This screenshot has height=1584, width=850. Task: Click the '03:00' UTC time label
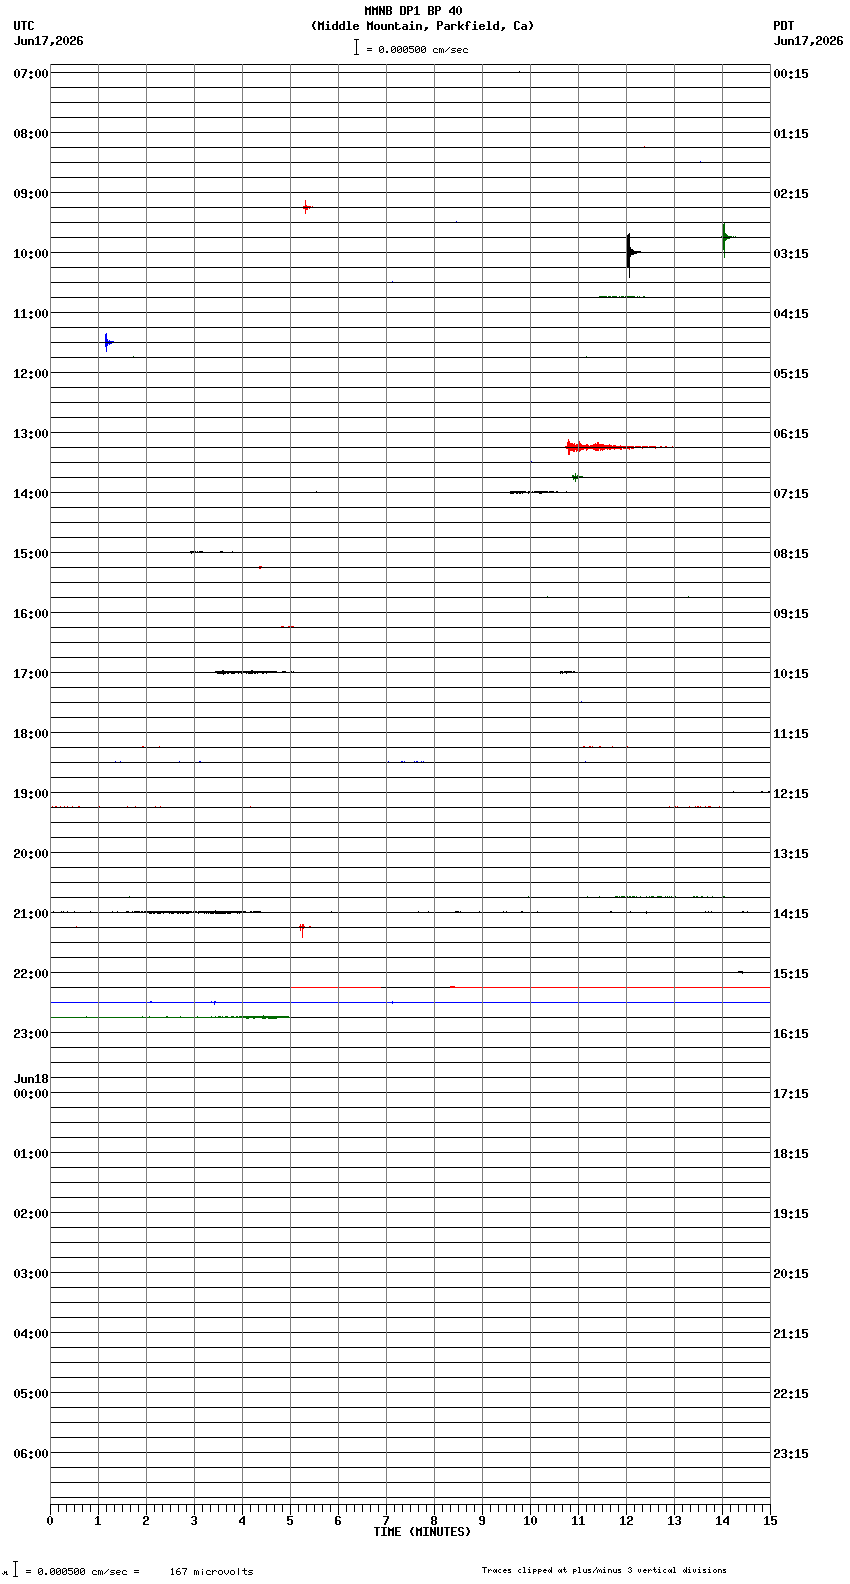[31, 1274]
